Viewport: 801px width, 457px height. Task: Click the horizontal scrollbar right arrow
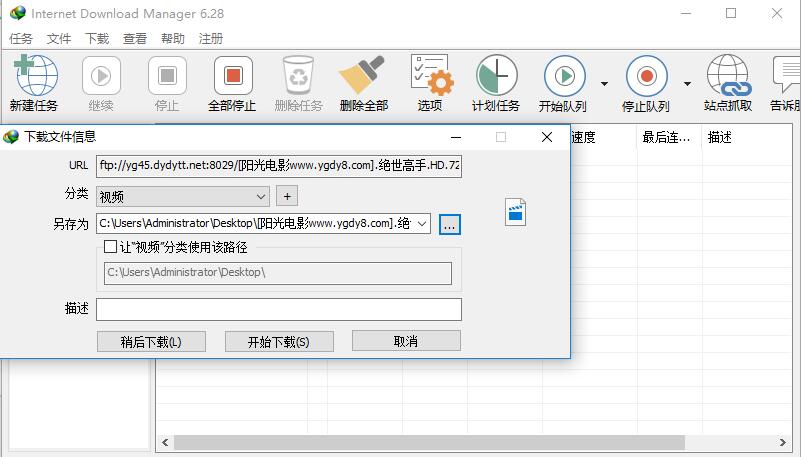click(783, 442)
